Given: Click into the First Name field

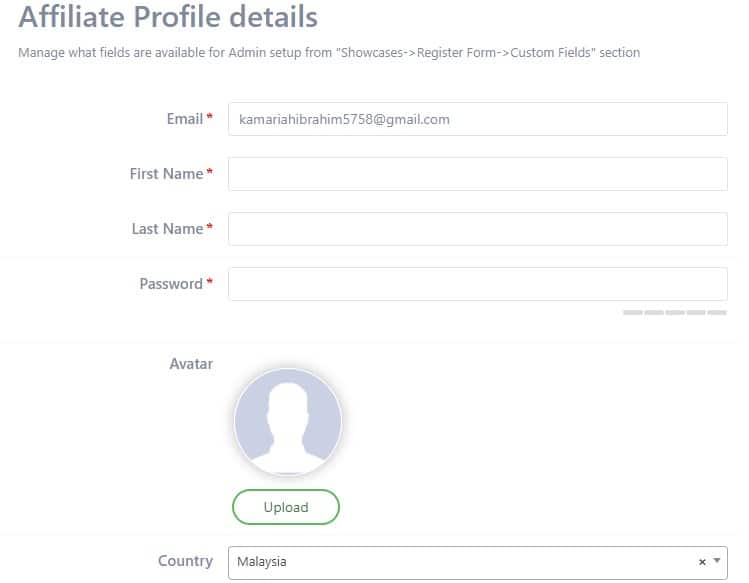Looking at the screenshot, I should pos(477,174).
